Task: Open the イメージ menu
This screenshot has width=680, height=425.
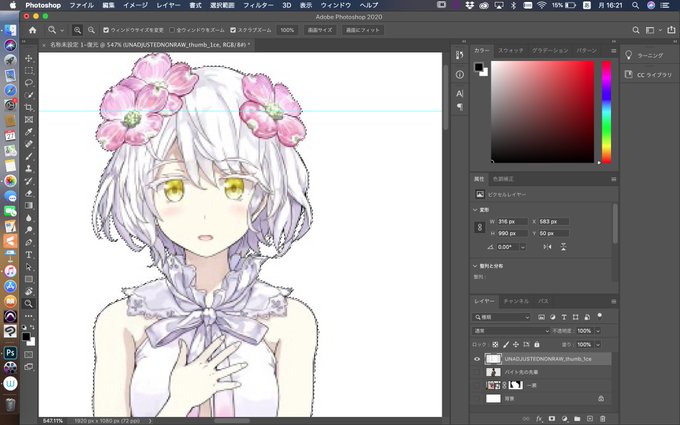Action: click(x=135, y=5)
